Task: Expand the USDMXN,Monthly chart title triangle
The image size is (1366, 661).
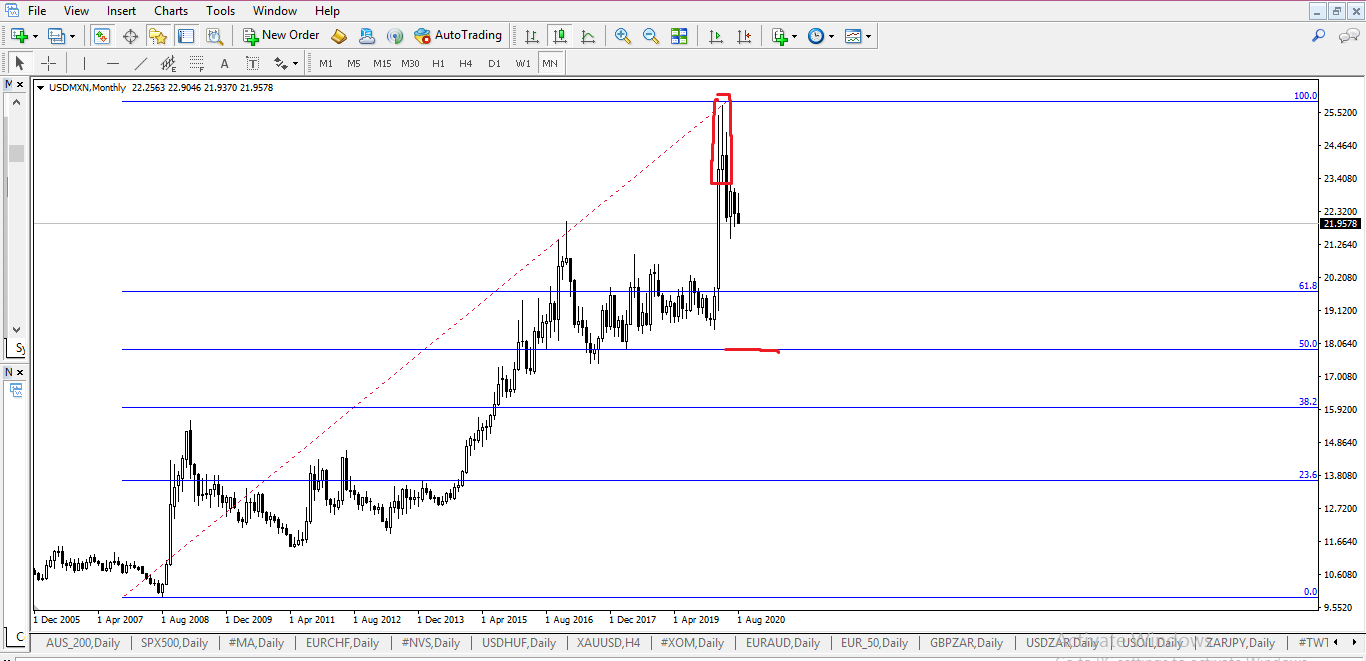Action: click(40, 88)
